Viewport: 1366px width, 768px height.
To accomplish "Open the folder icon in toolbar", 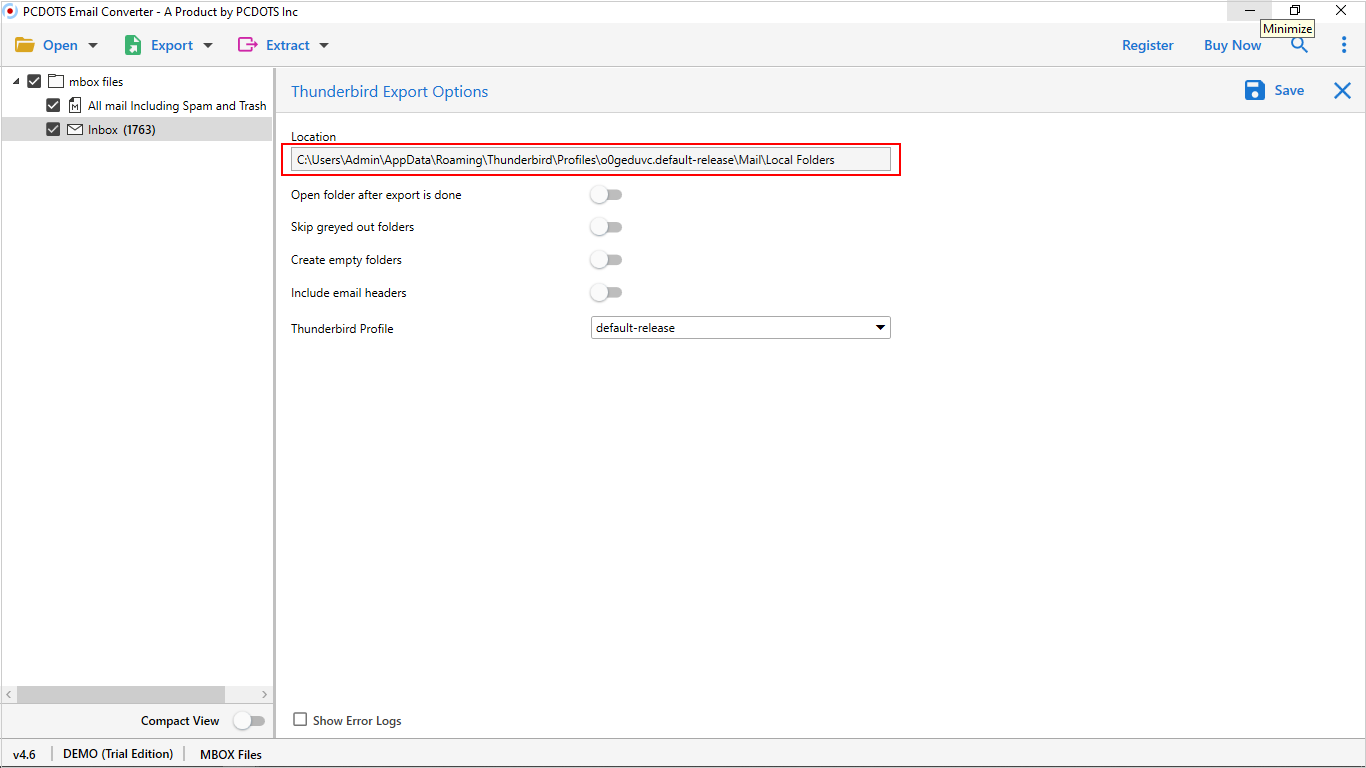I will [x=25, y=45].
